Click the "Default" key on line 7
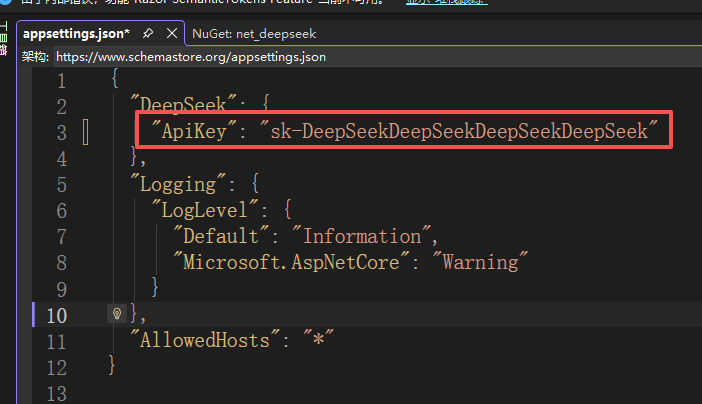The image size is (702, 404). [x=221, y=236]
